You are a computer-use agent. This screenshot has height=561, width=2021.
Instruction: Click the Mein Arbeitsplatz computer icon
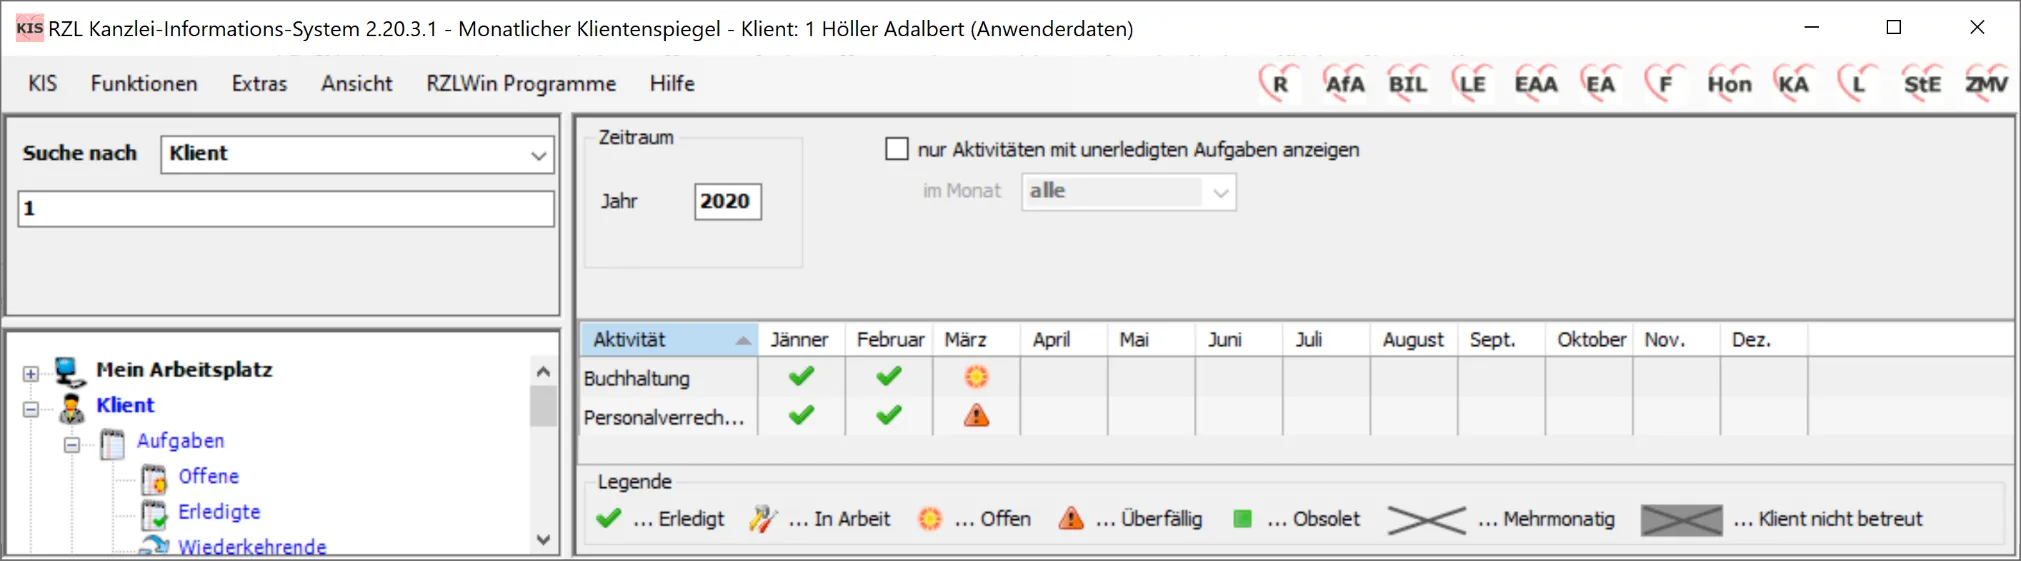(x=69, y=371)
